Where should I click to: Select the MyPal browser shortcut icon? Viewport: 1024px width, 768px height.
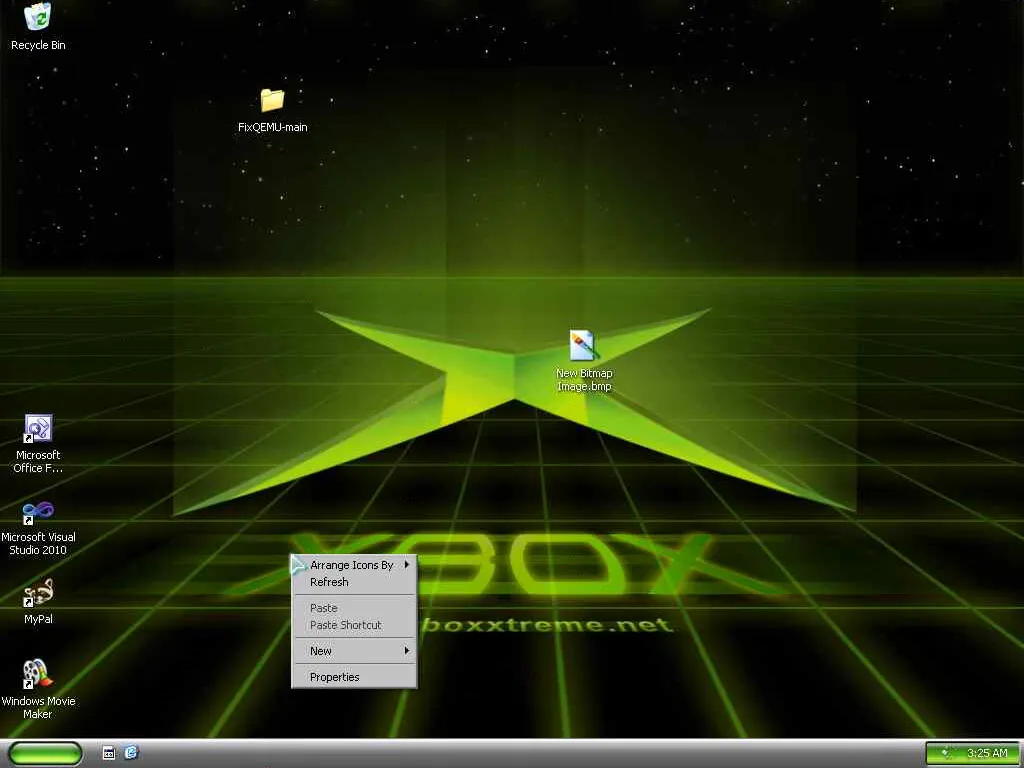(38, 593)
